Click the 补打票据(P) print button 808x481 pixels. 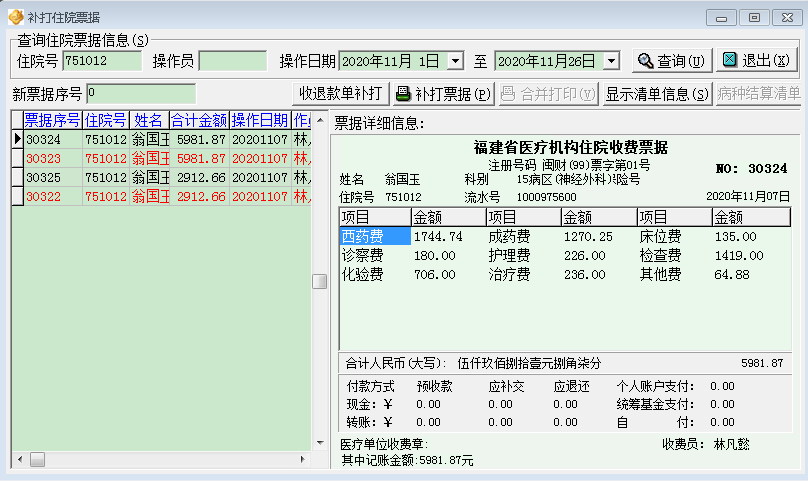(x=443, y=94)
